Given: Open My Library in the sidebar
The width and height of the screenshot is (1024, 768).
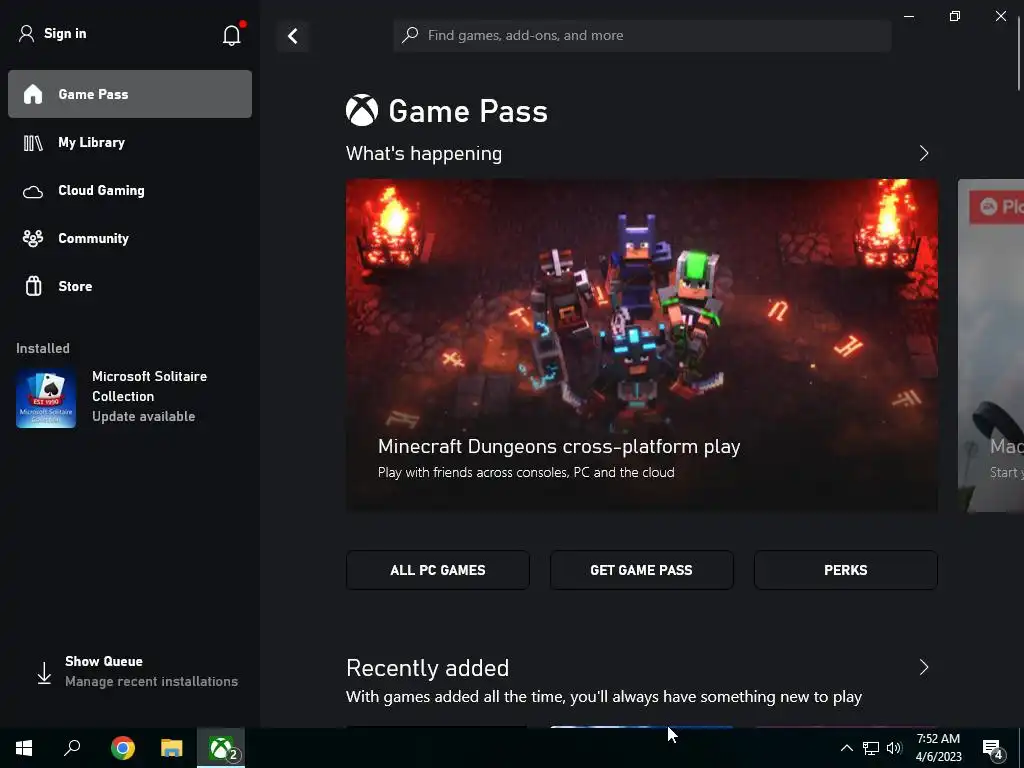Looking at the screenshot, I should coord(130,142).
